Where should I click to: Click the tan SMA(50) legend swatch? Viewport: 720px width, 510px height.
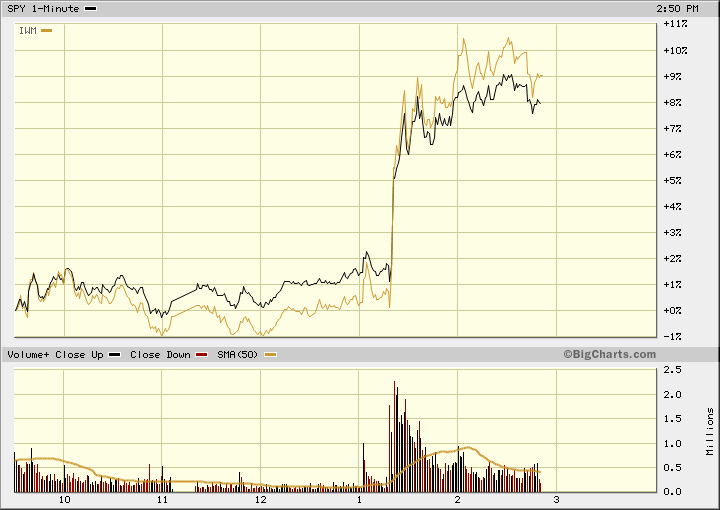pos(270,355)
